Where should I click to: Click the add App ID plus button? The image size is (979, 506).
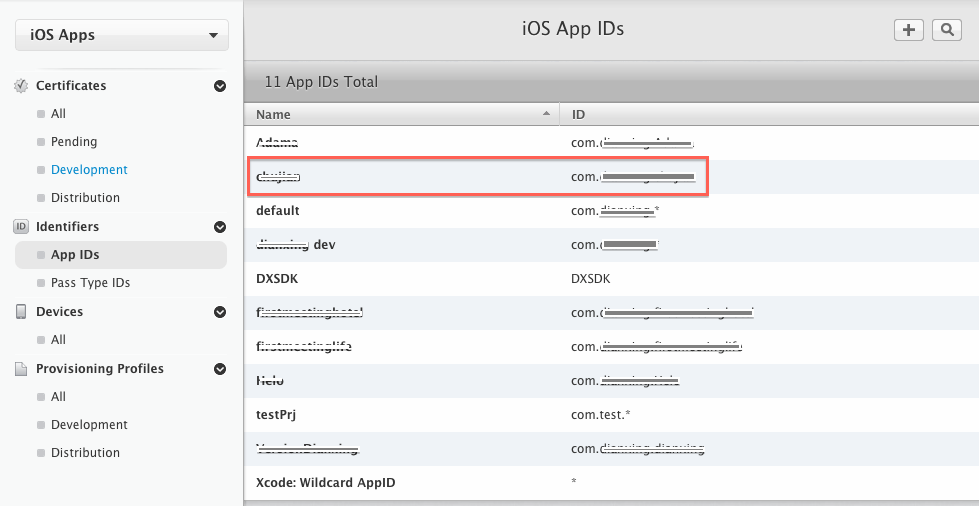click(x=908, y=30)
